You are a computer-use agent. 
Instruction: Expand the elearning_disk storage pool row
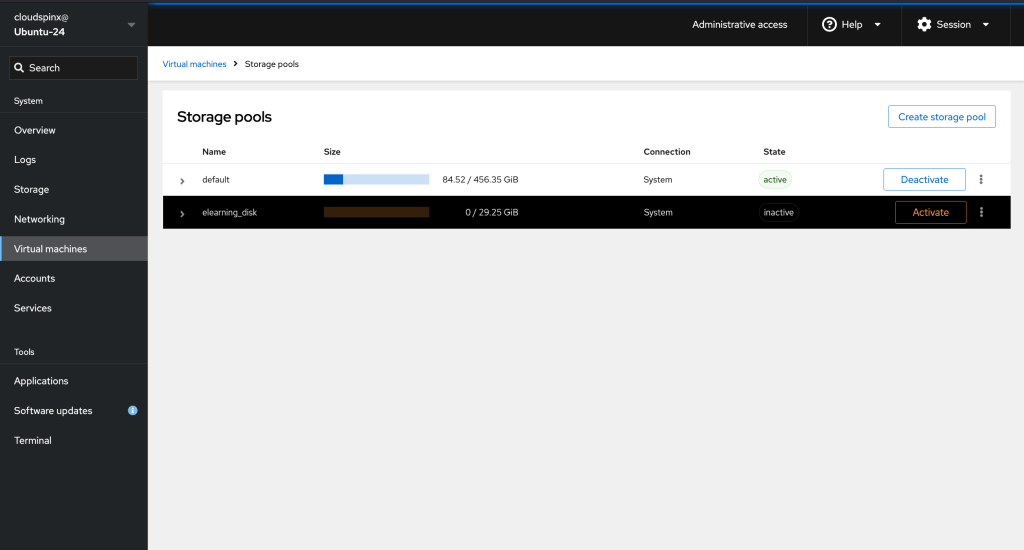click(182, 213)
